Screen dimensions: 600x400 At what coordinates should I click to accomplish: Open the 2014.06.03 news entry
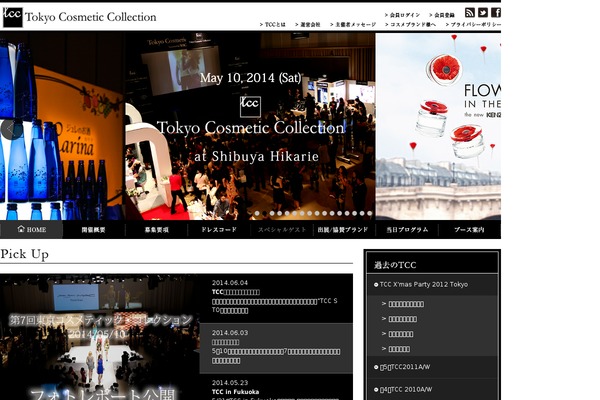(x=276, y=348)
